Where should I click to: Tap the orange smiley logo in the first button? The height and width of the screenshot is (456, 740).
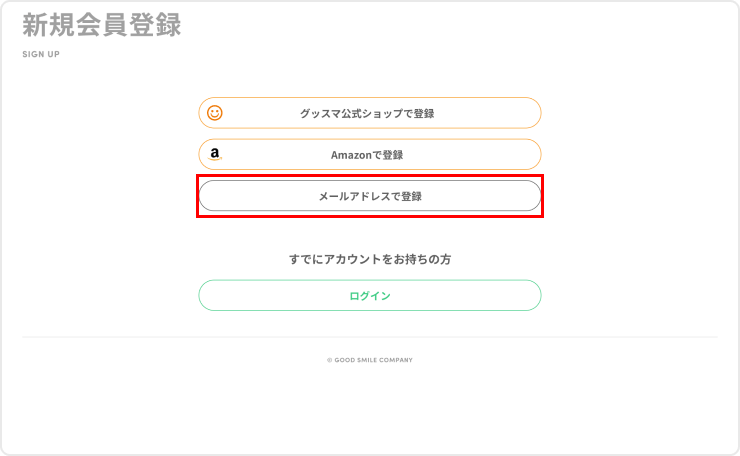(x=215, y=113)
